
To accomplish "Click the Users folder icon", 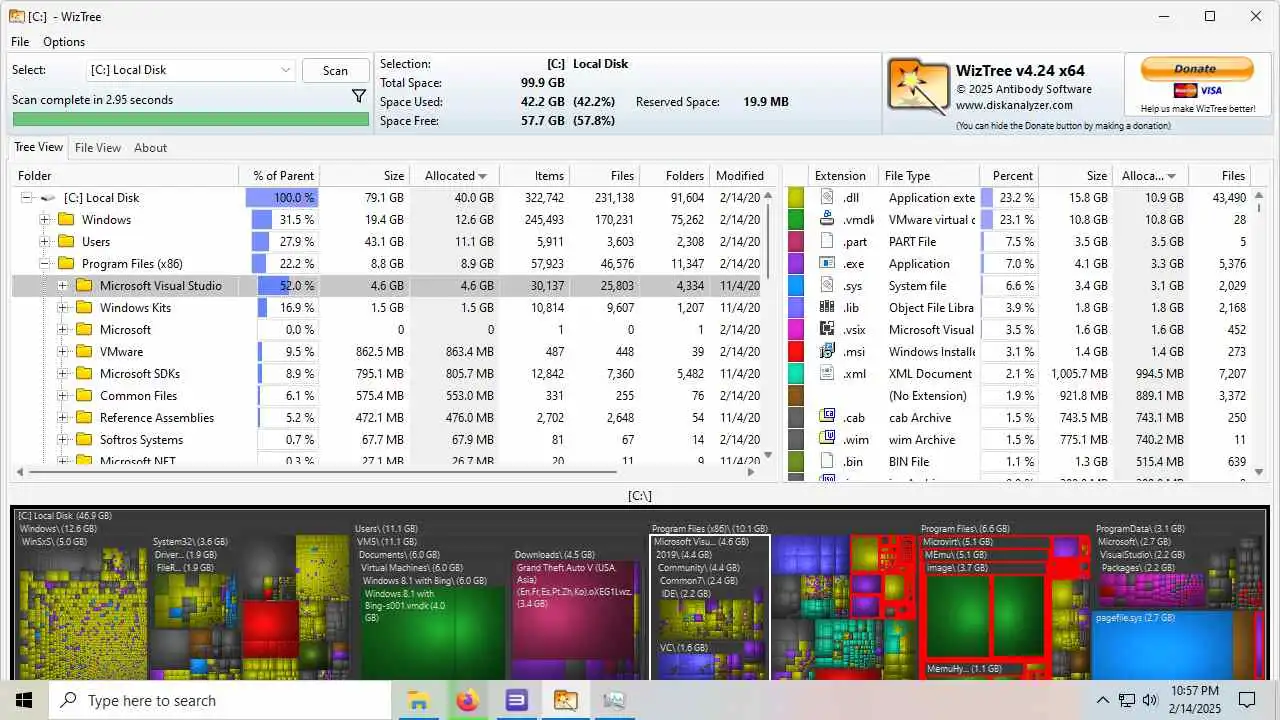I will pos(67,242).
